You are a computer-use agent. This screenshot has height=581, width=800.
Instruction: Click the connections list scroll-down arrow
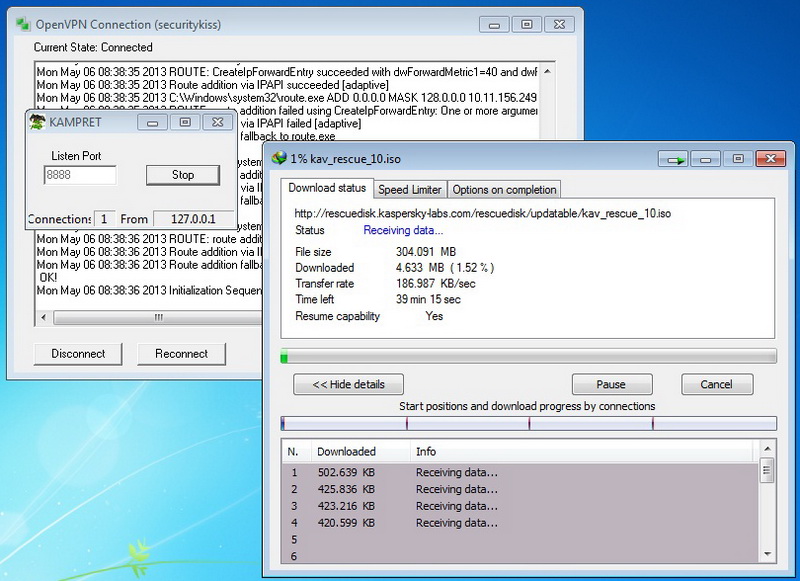(766, 554)
